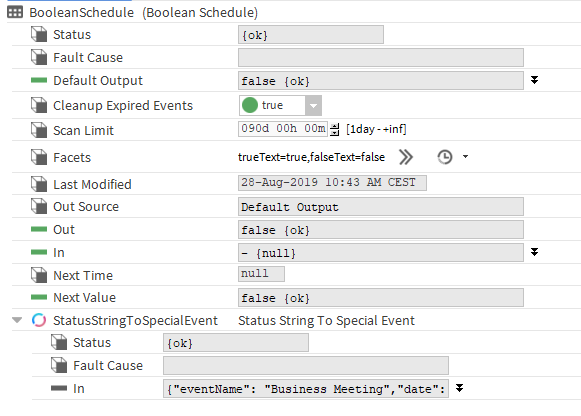Image resolution: width=581 pixels, height=416 pixels.
Task: Open the small dropdown arrow beside the clock
Action: (465, 157)
